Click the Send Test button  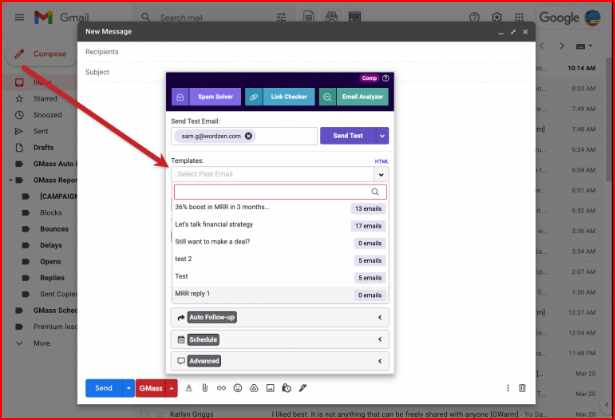click(x=348, y=136)
